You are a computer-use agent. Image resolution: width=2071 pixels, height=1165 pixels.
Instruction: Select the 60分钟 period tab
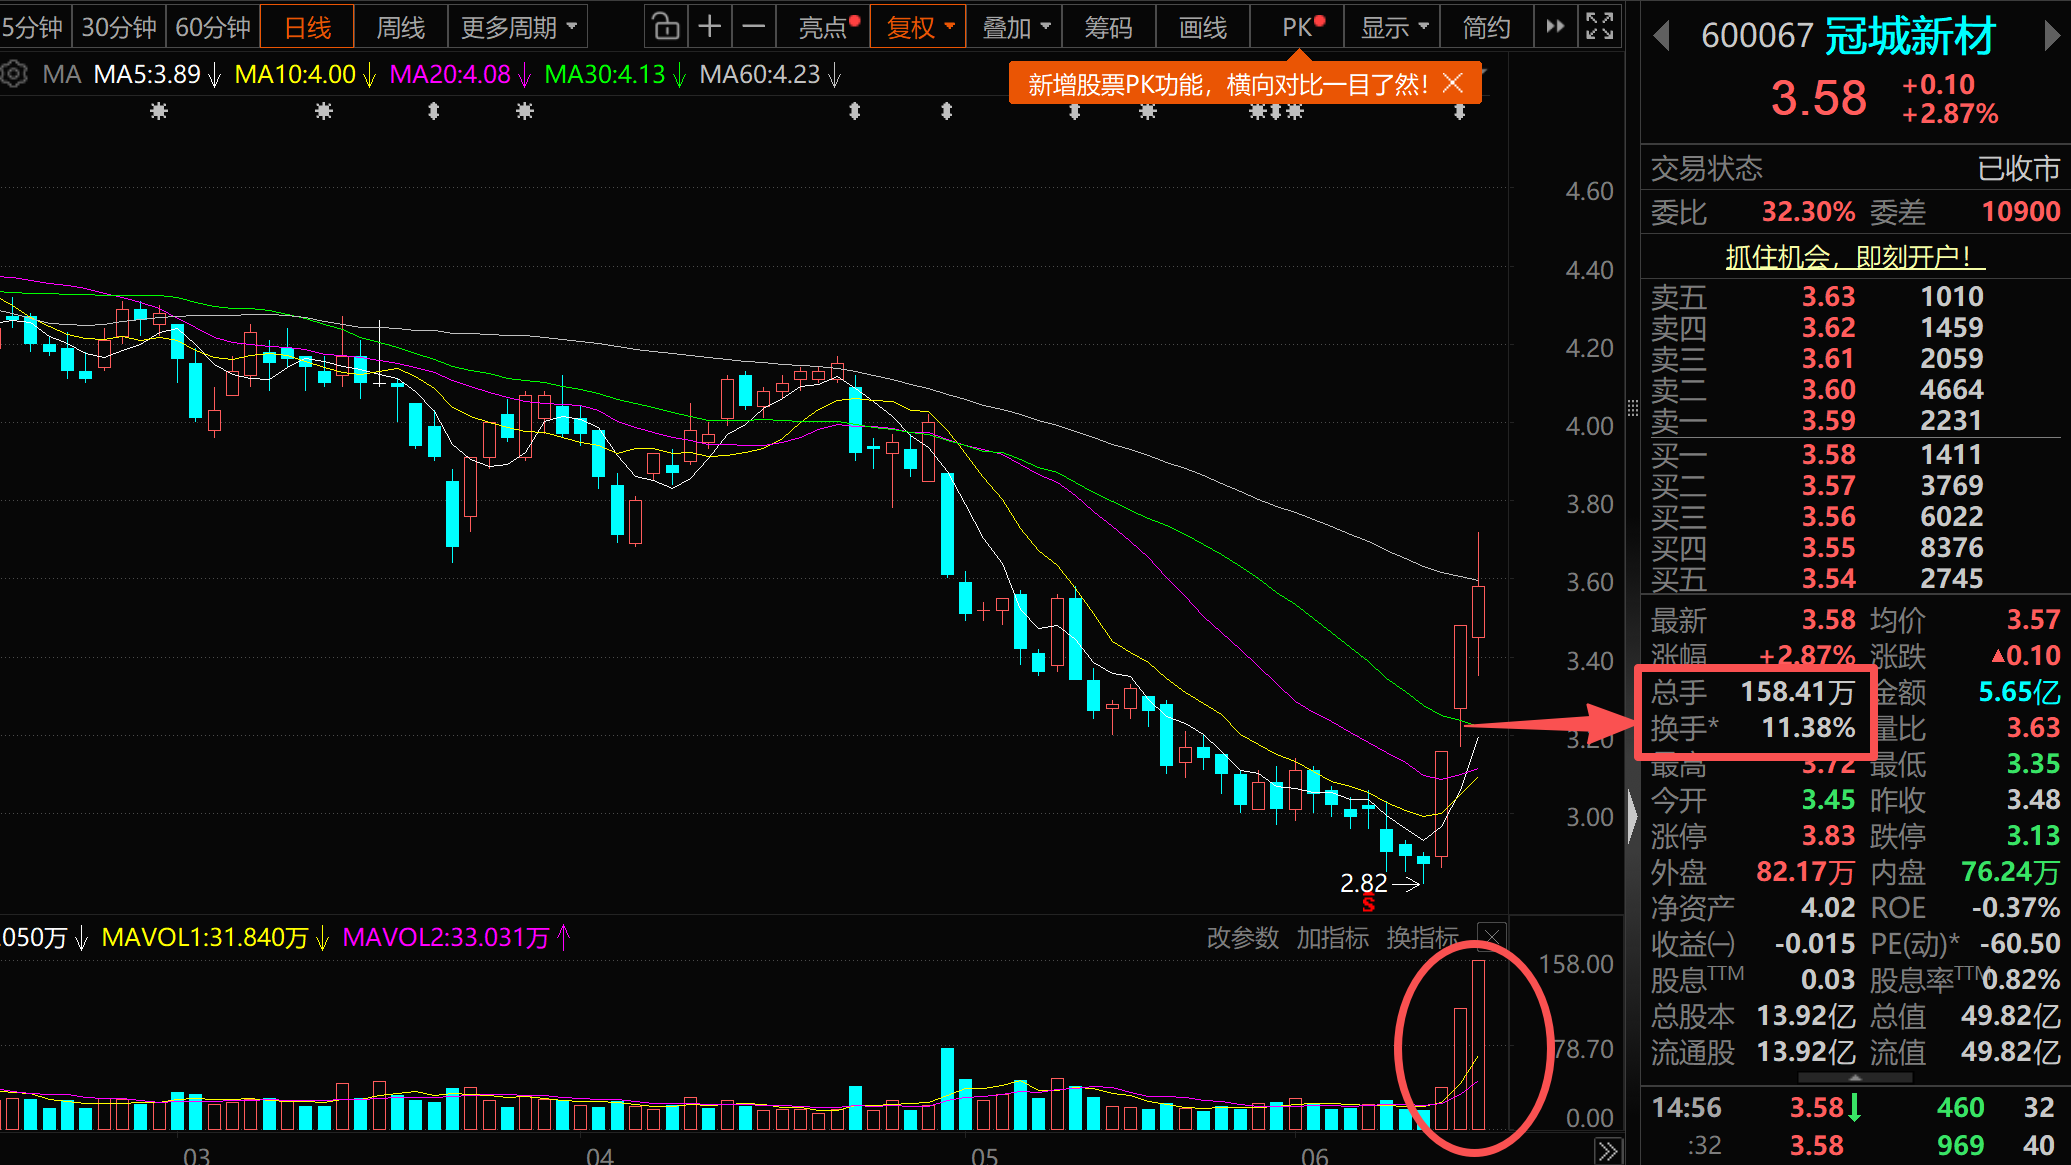[x=212, y=27]
